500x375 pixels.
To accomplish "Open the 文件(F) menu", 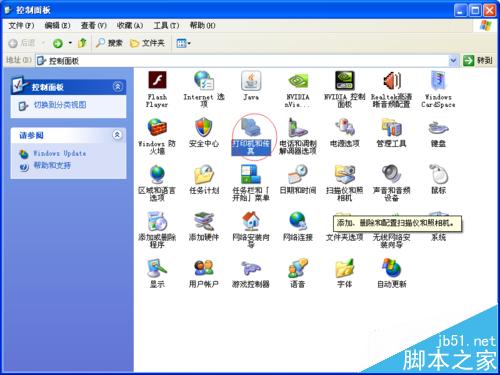I will tap(21, 25).
